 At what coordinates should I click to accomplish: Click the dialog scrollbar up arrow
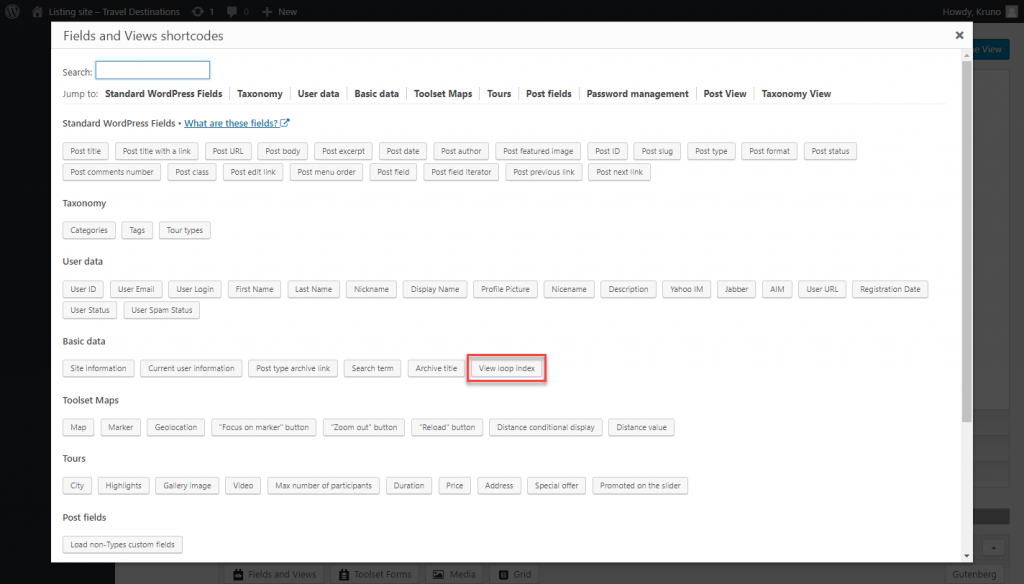(967, 55)
